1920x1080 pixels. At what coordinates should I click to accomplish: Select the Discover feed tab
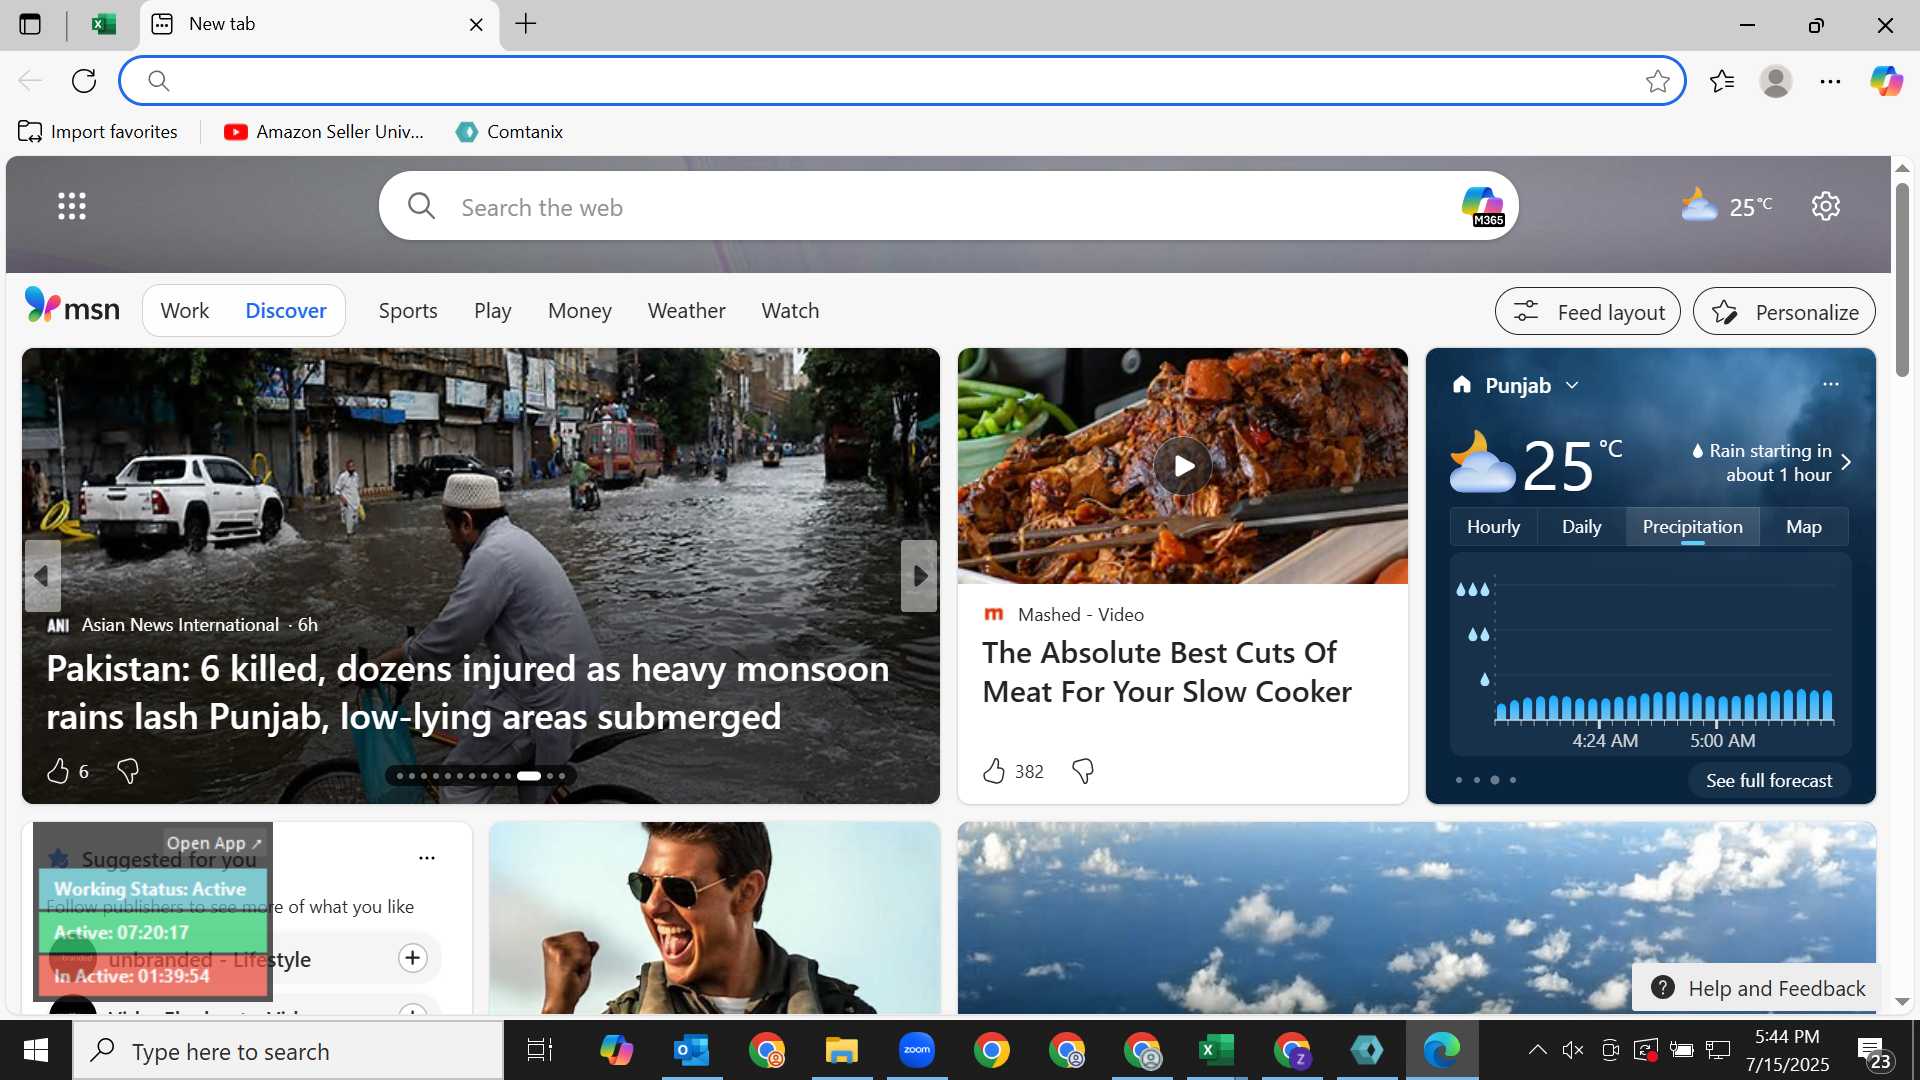point(286,311)
